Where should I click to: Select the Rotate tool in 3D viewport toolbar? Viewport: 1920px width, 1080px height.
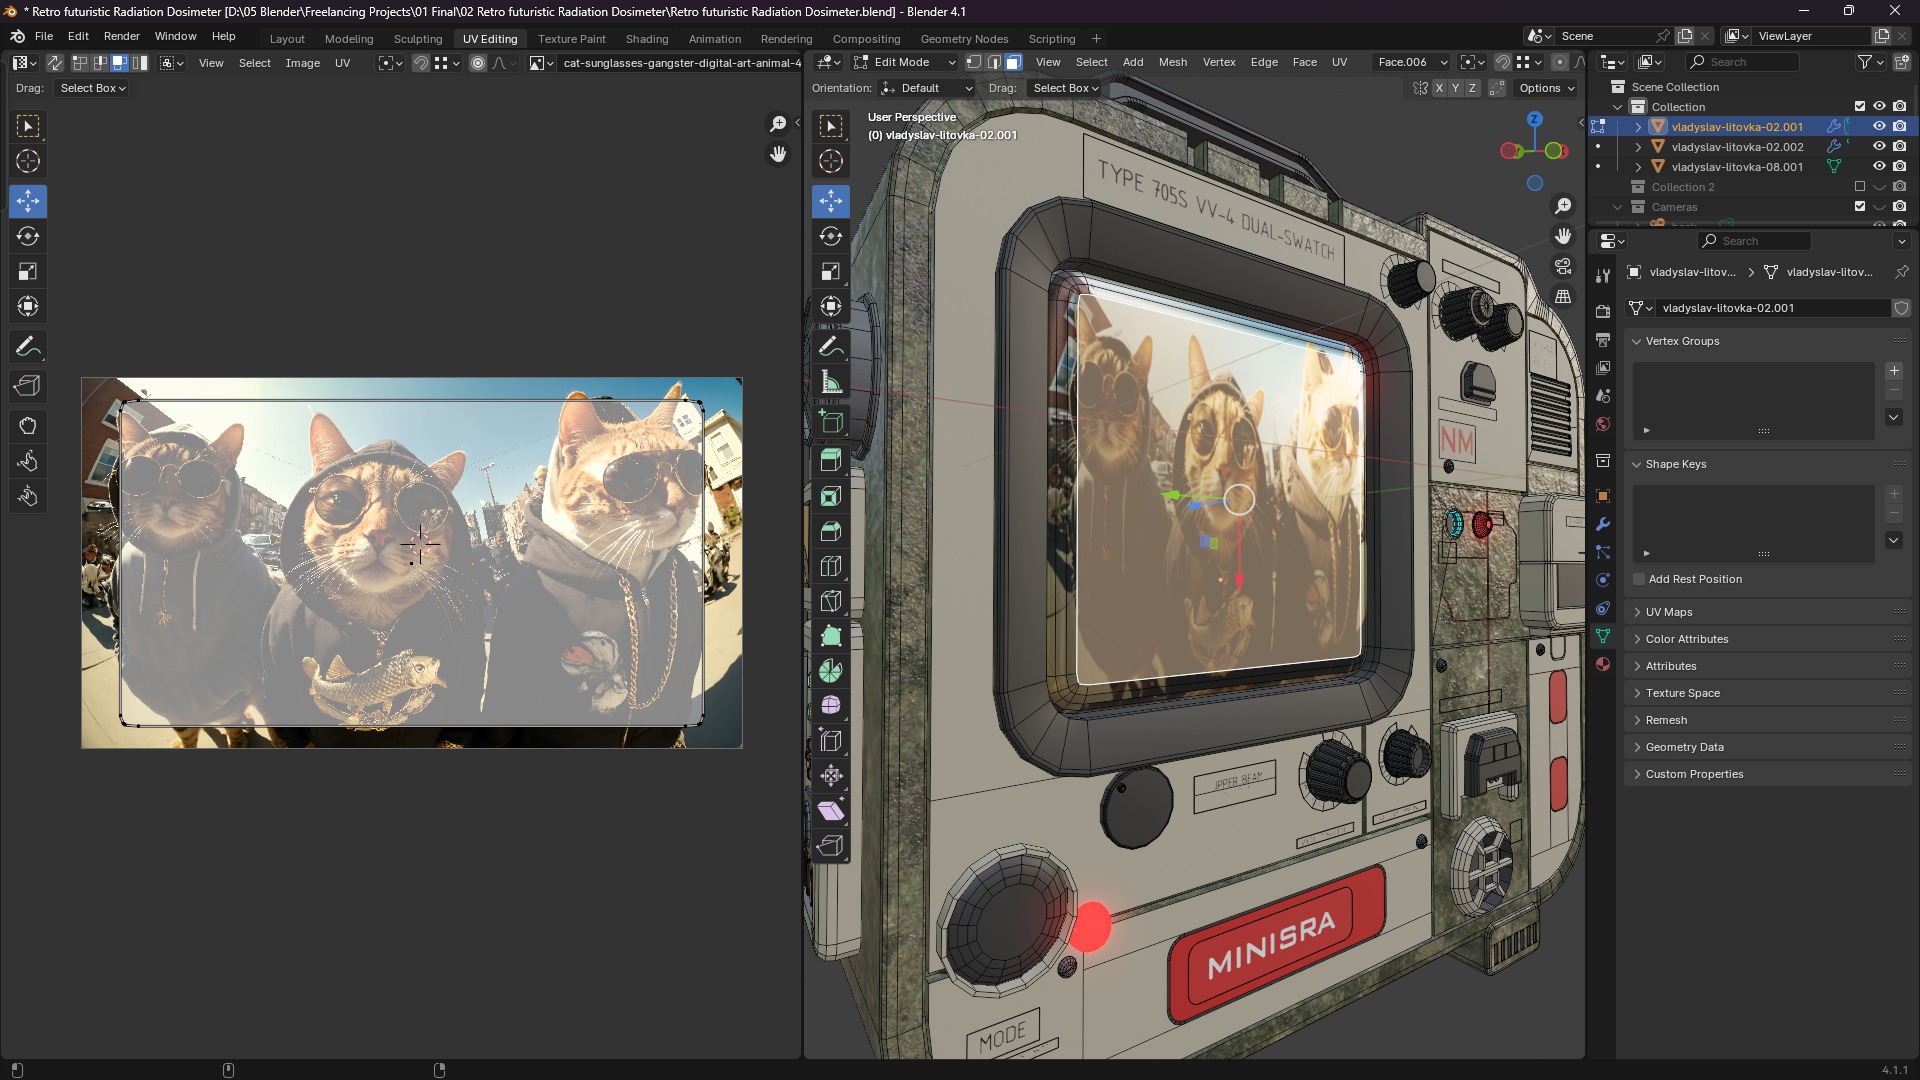[831, 236]
